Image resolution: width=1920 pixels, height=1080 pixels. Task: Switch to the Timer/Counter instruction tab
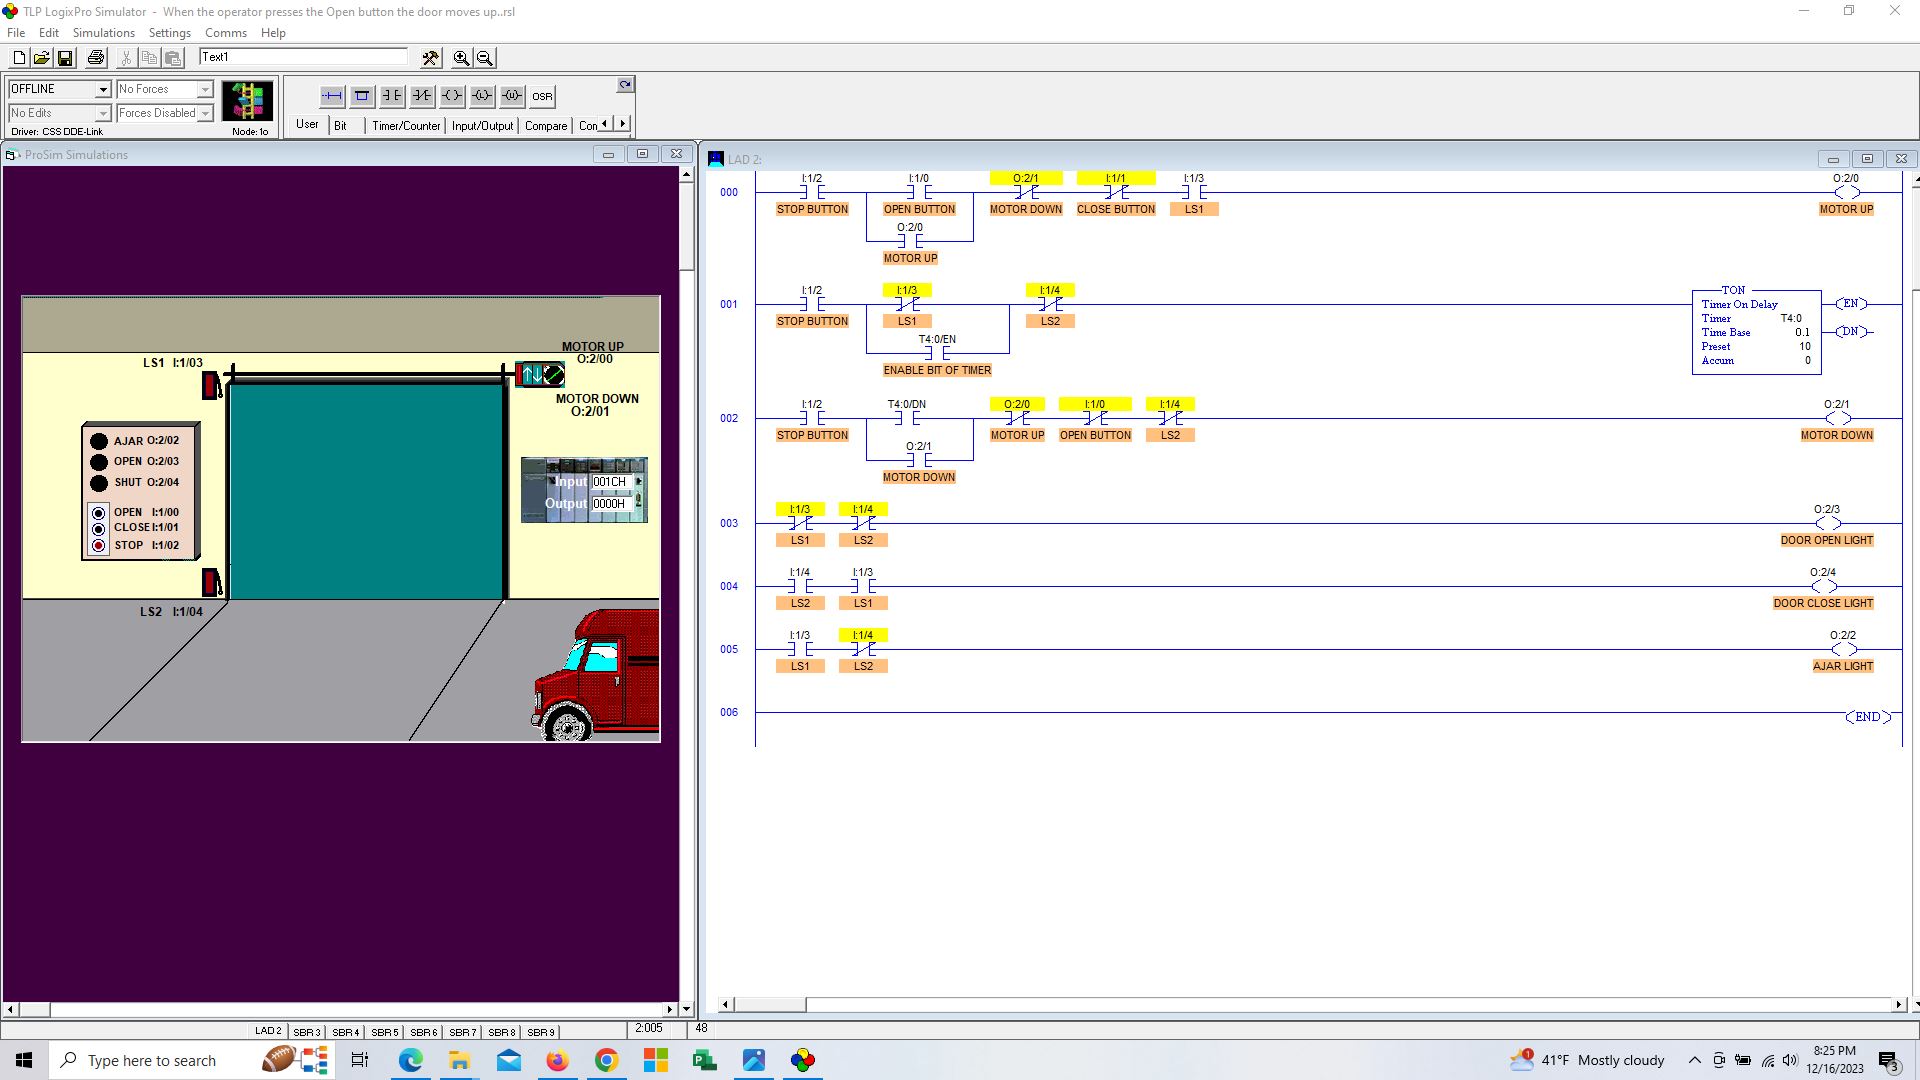point(405,125)
